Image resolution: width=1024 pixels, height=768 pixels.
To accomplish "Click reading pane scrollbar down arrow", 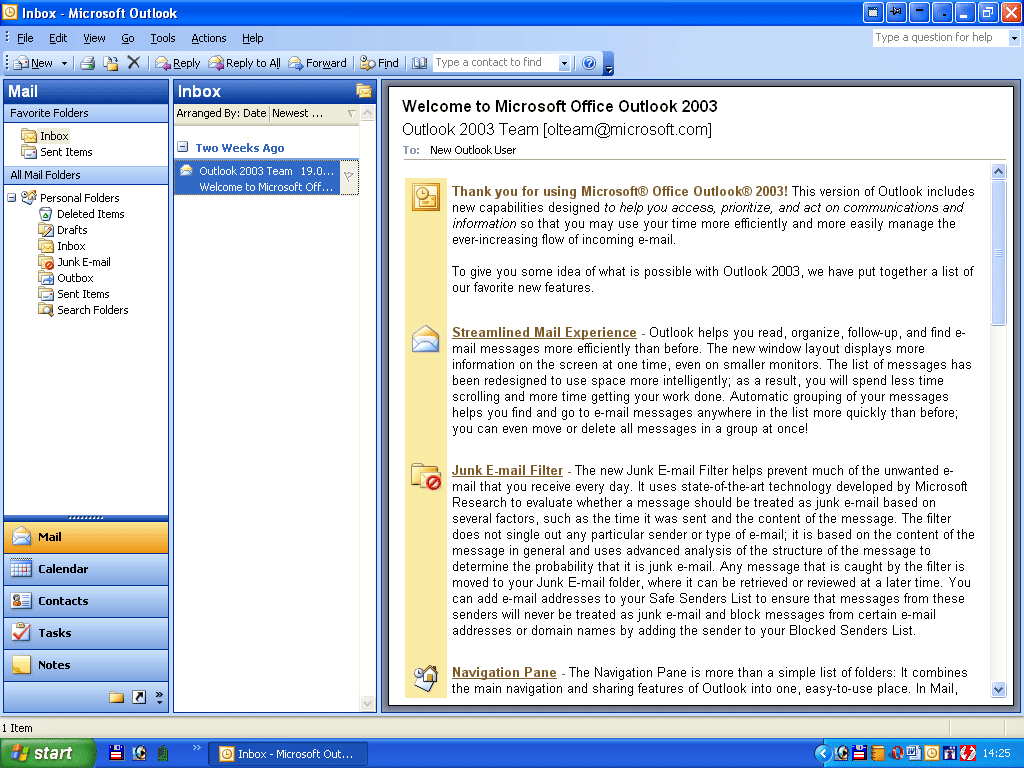I will click(998, 689).
